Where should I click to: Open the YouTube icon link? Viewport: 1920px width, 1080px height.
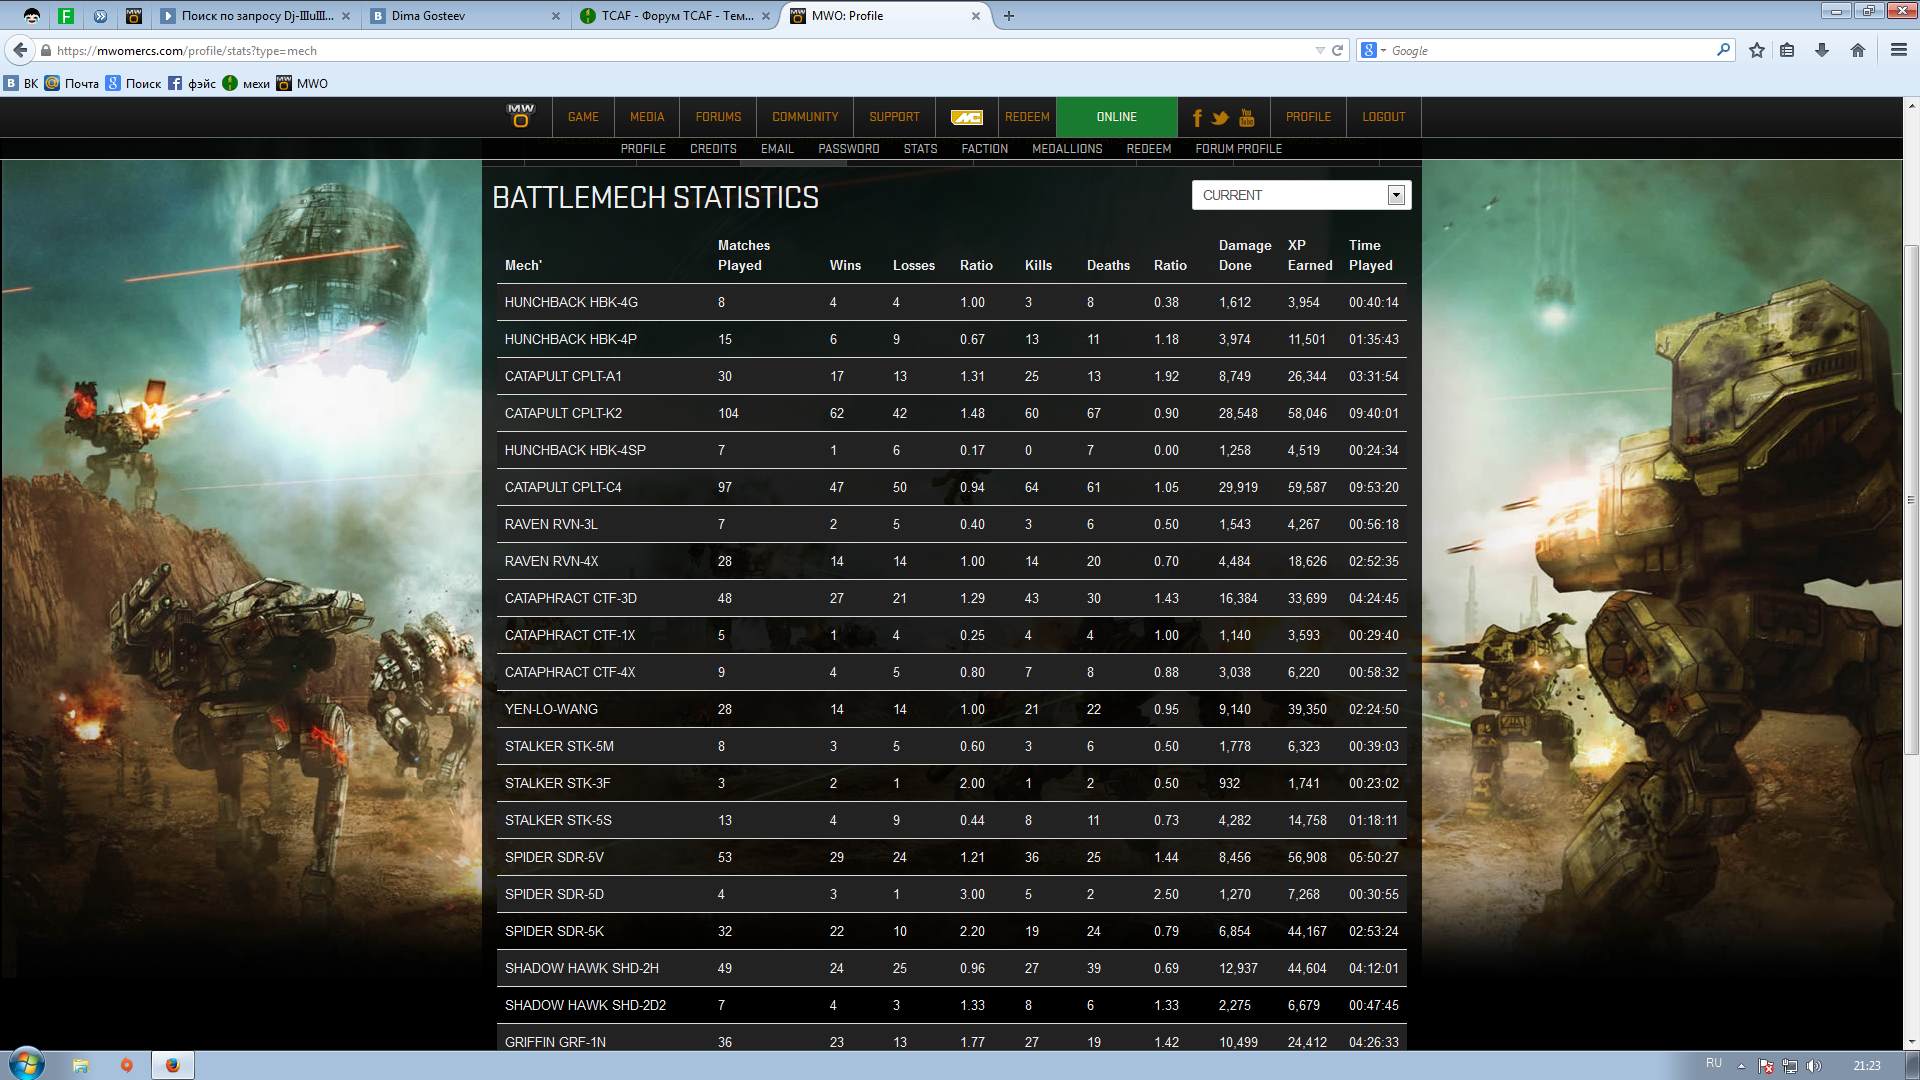click(x=1246, y=118)
